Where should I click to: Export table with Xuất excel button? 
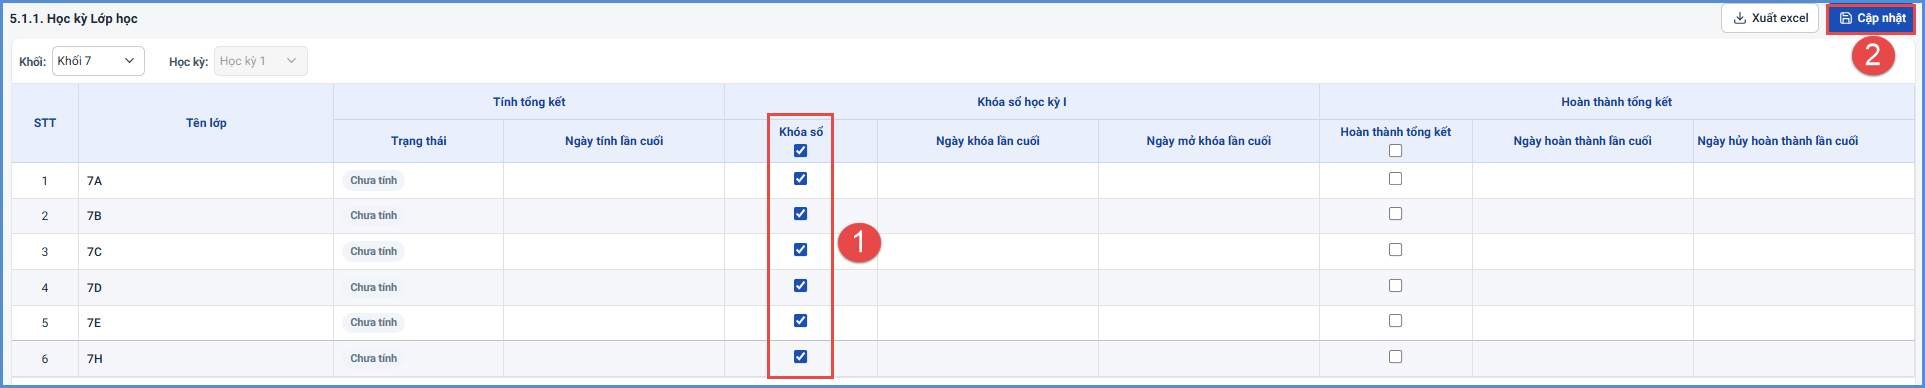pyautogui.click(x=1769, y=18)
